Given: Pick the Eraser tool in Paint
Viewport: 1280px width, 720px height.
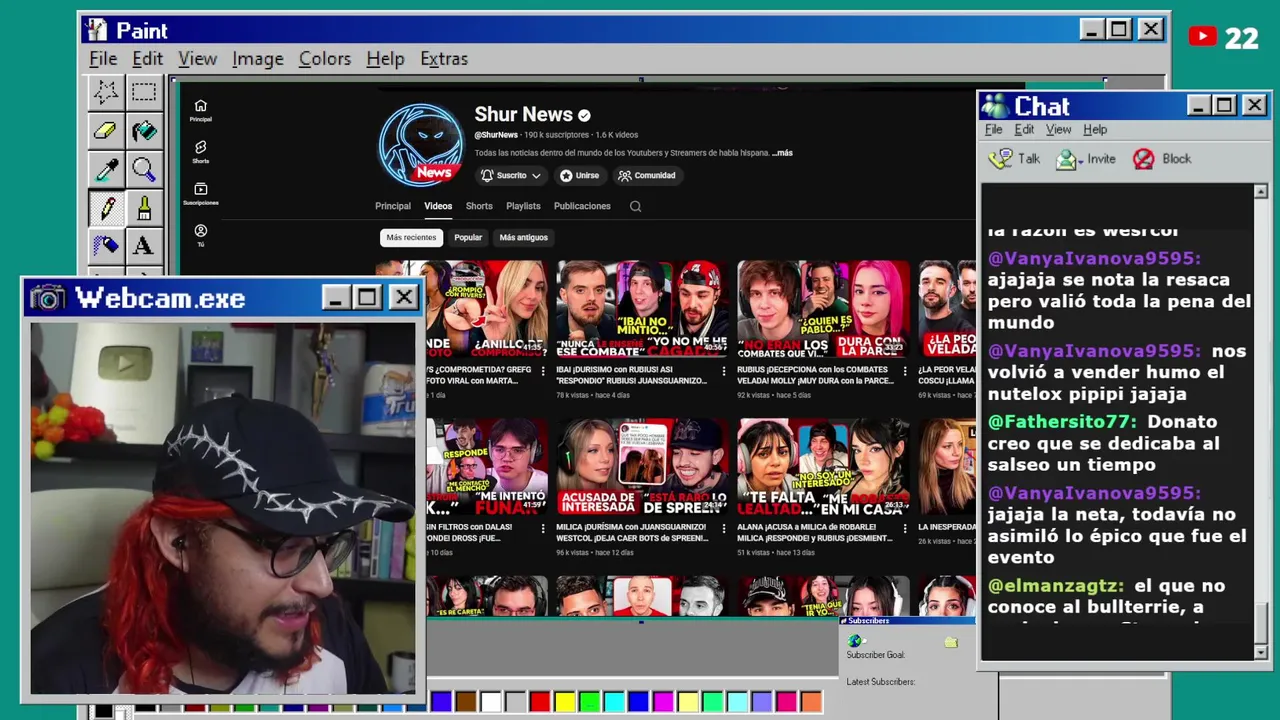Looking at the screenshot, I should 106,130.
